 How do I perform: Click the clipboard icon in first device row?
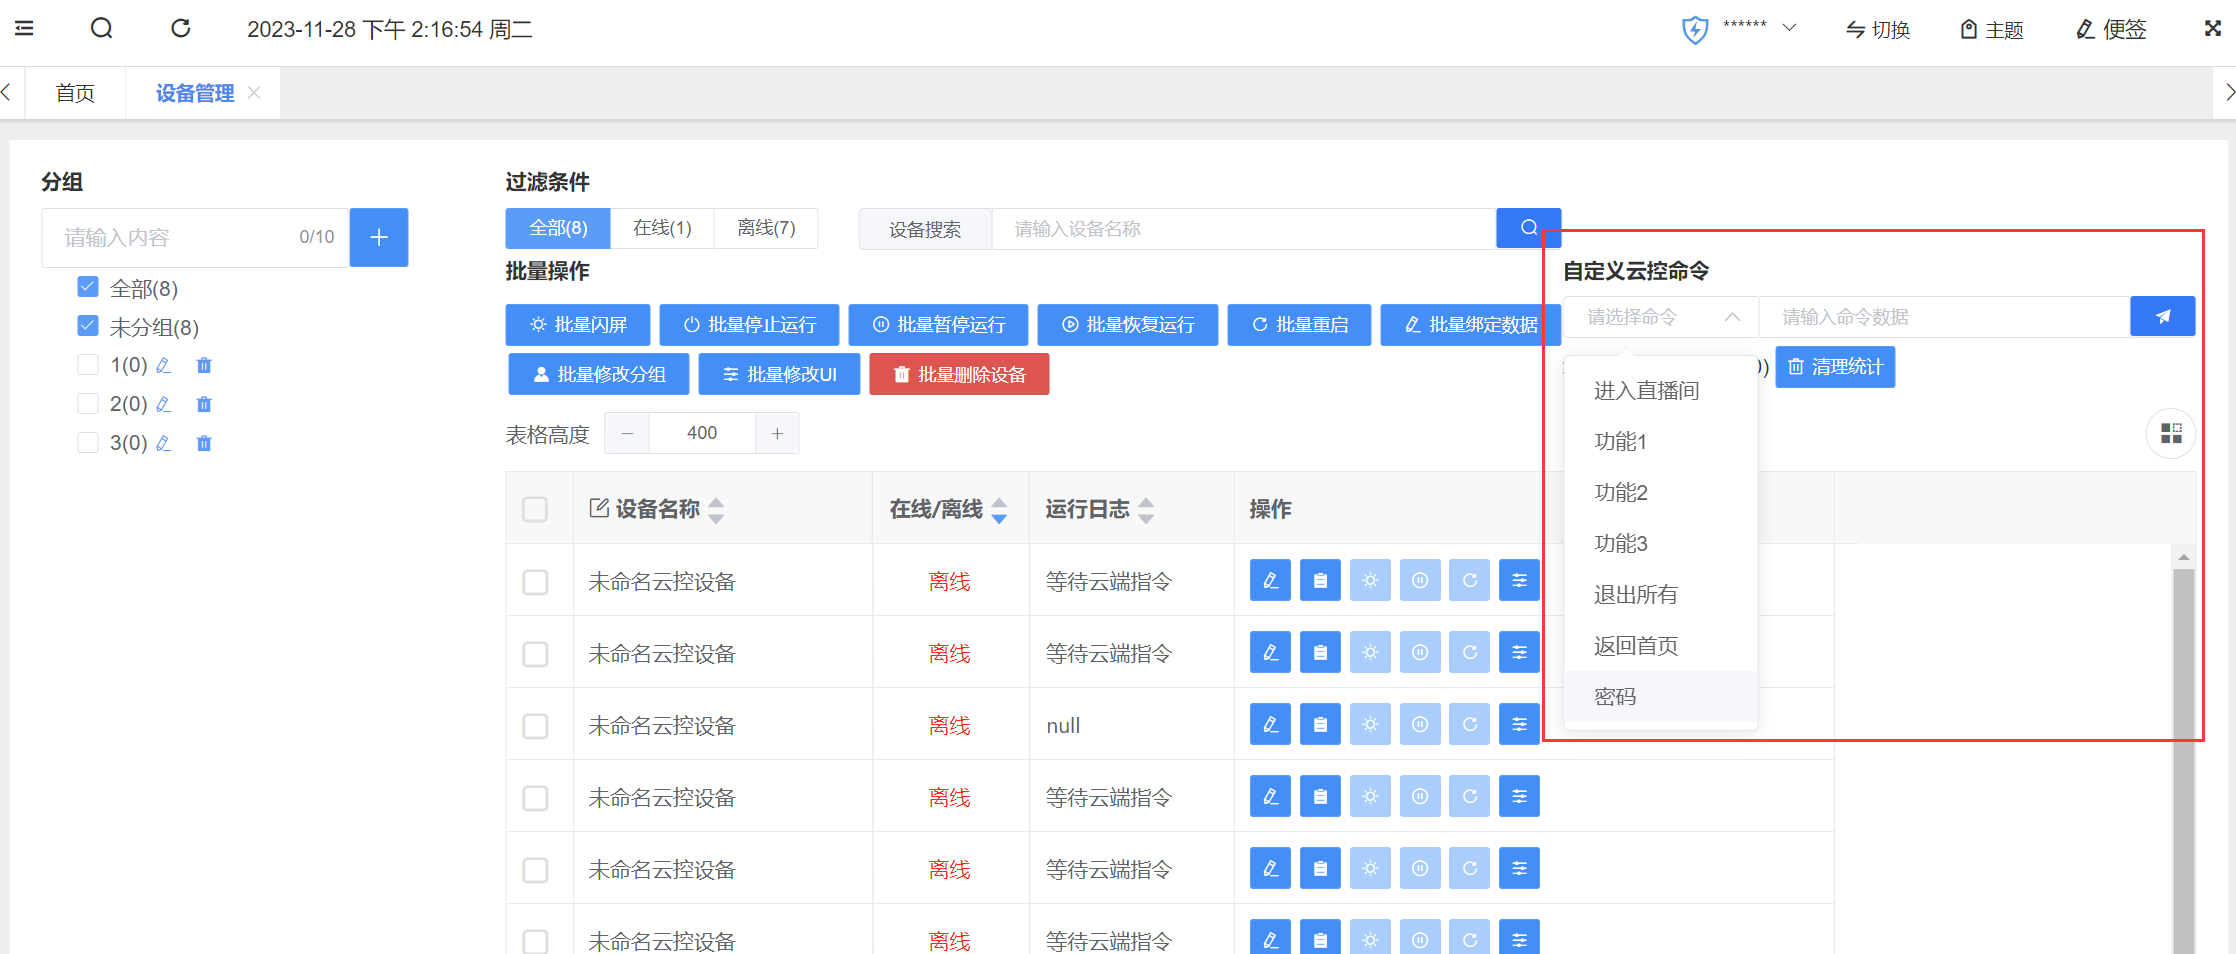[x=1320, y=580]
